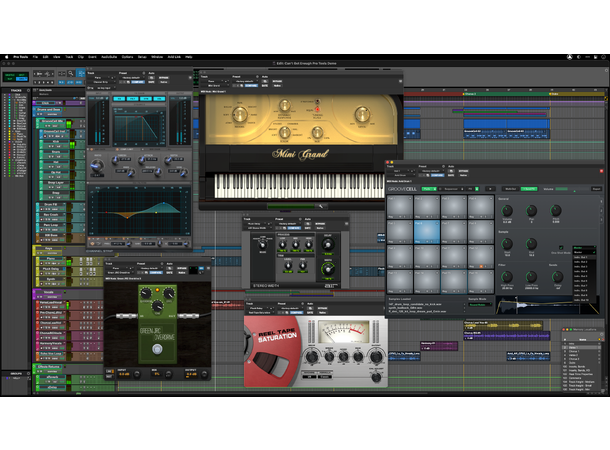Trigger the highlighted blue pad in GrooveCell
This screenshot has height=450, width=610.
[427, 231]
